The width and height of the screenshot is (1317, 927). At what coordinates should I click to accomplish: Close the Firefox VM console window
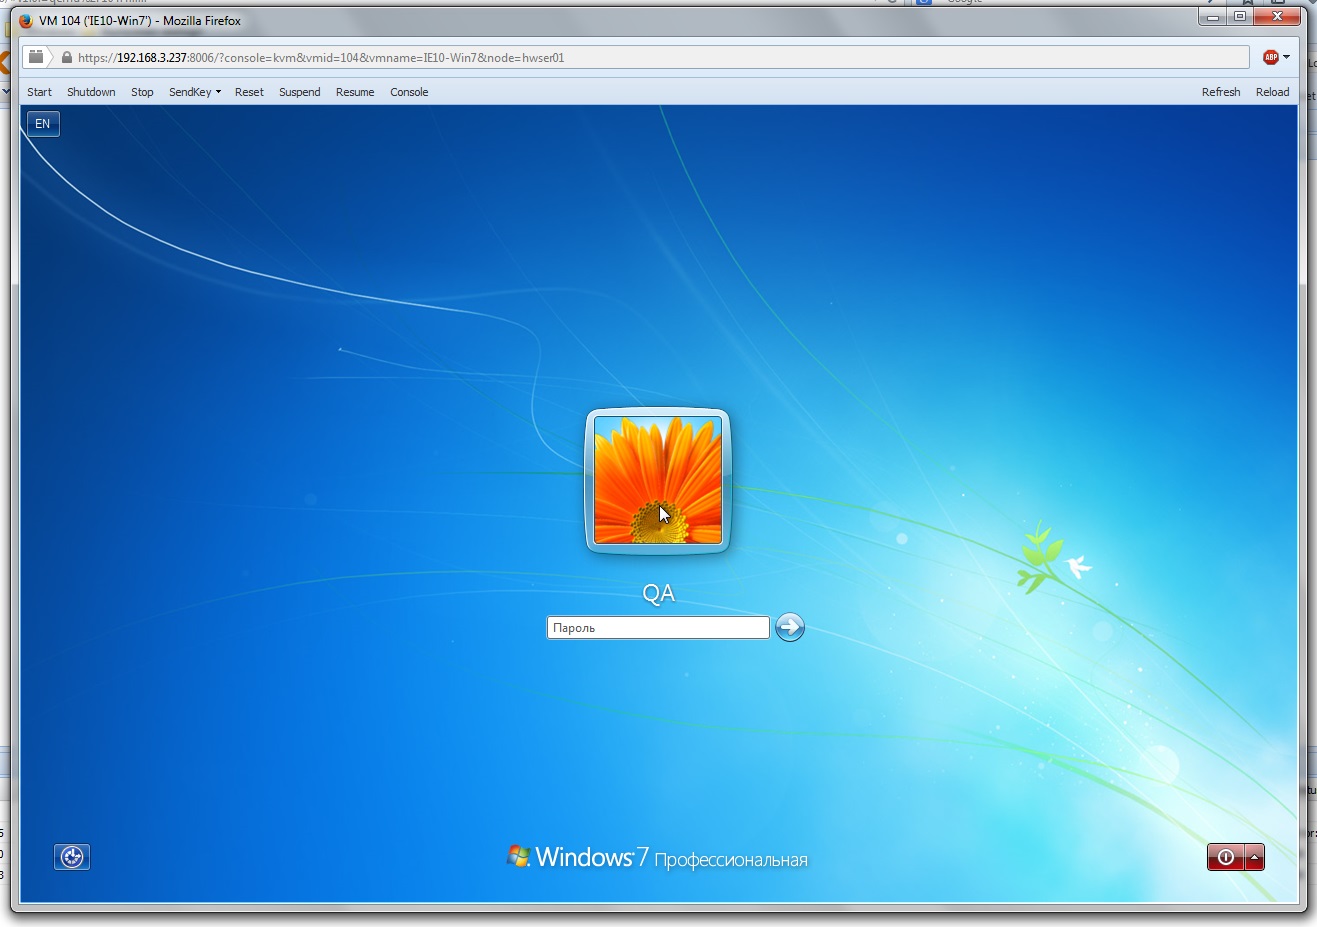pyautogui.click(x=1277, y=17)
